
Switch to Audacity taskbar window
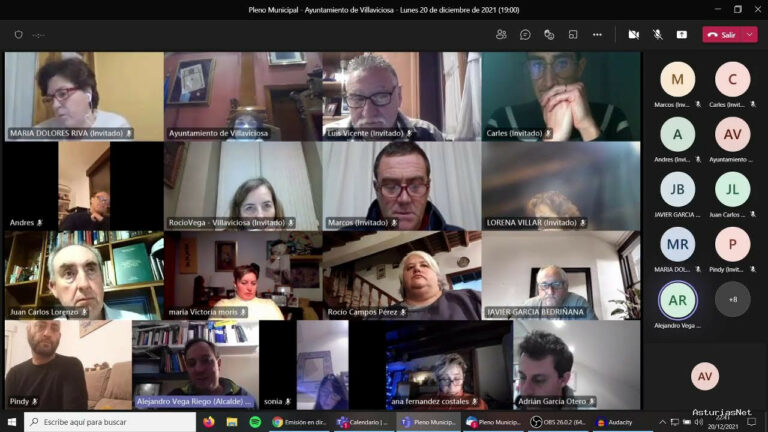pyautogui.click(x=615, y=422)
